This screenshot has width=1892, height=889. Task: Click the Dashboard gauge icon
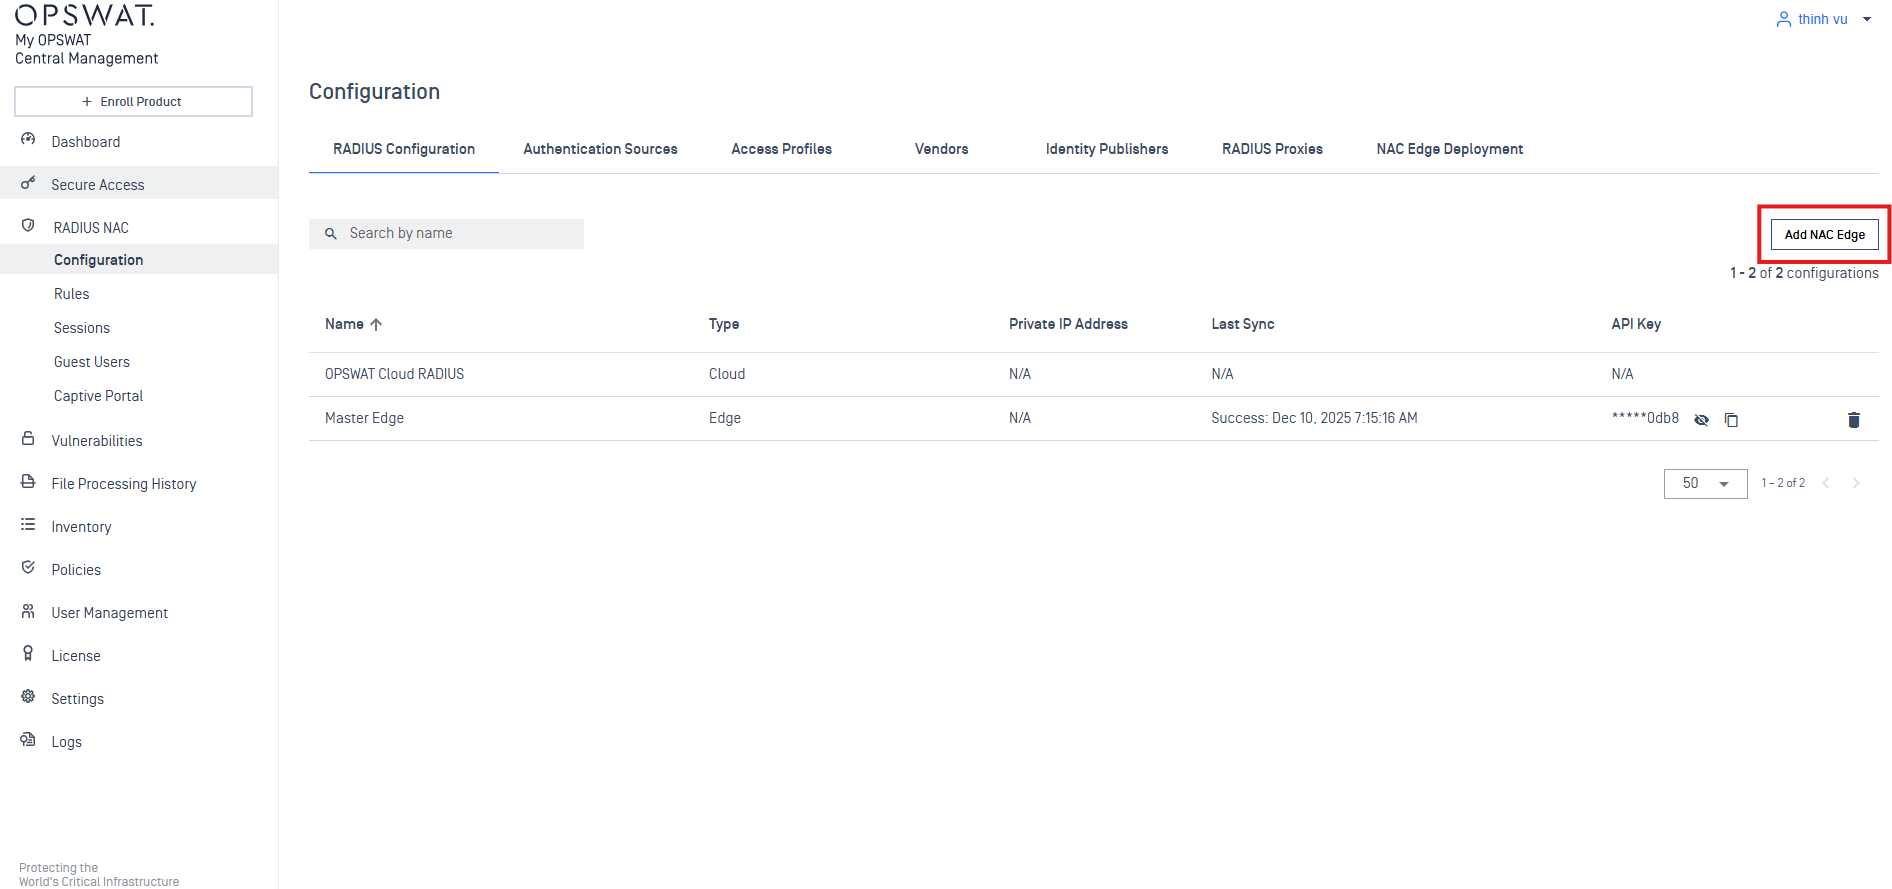[x=28, y=140]
